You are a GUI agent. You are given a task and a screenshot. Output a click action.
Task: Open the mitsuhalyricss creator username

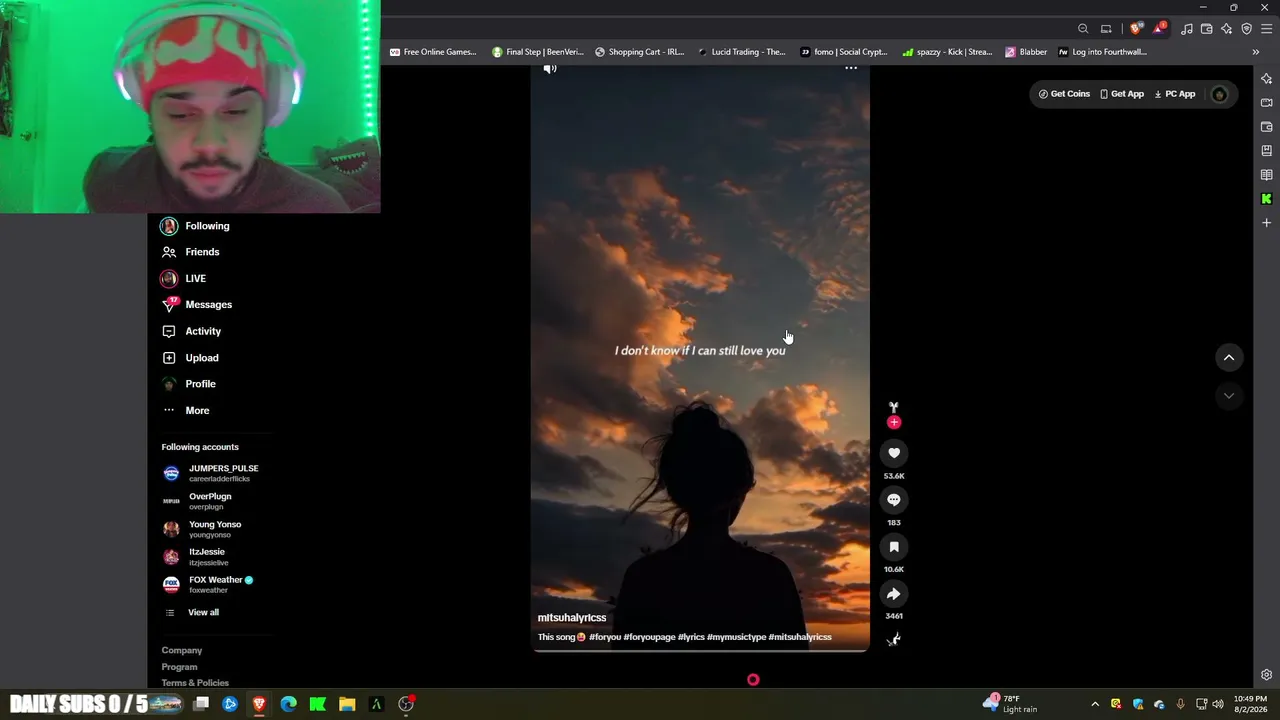(x=572, y=618)
